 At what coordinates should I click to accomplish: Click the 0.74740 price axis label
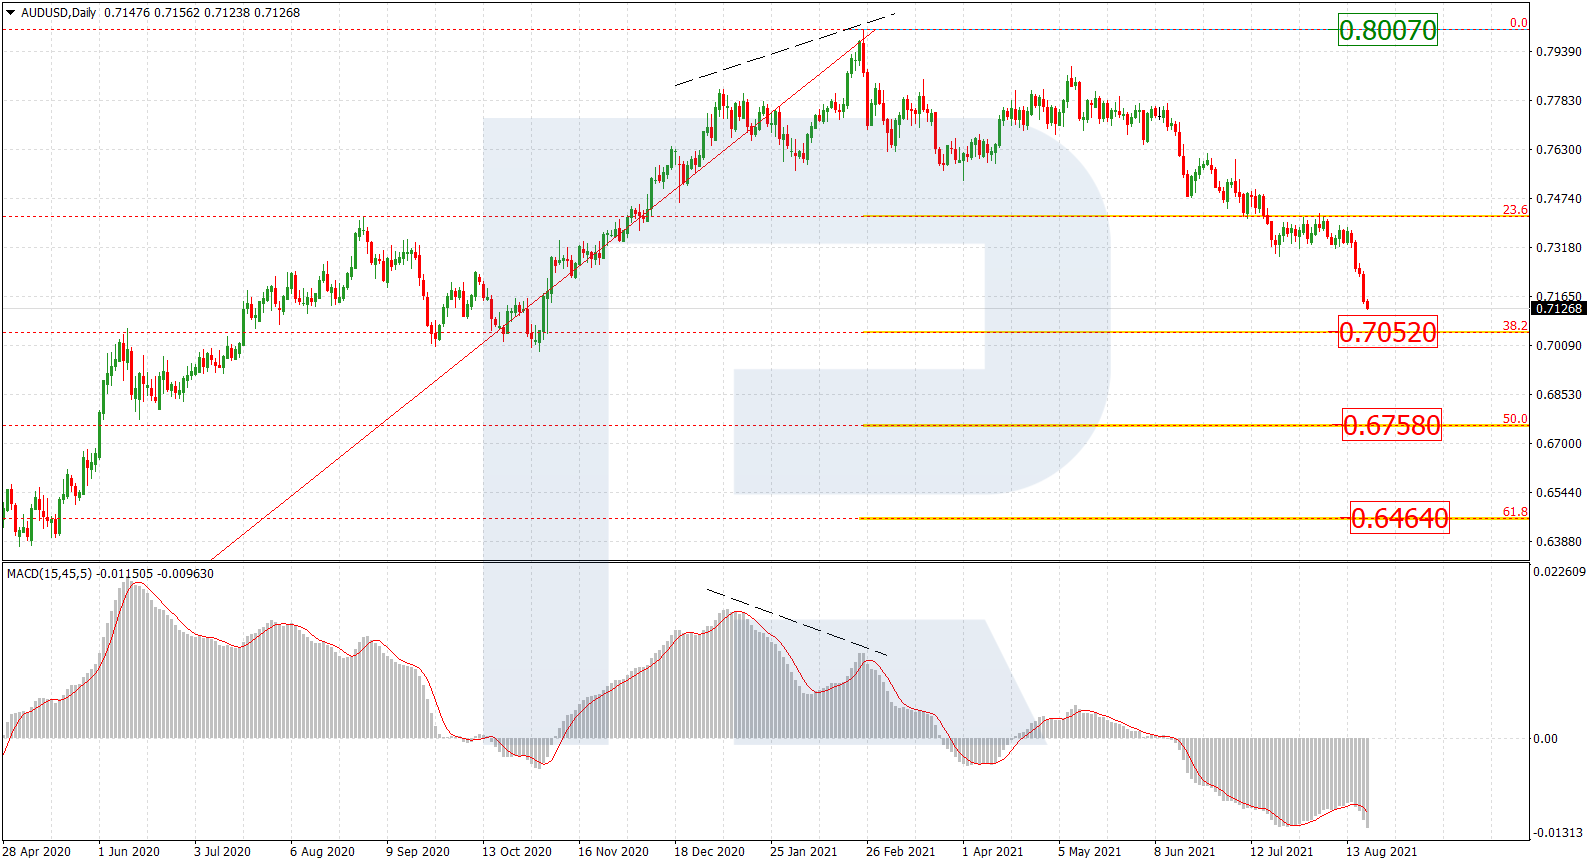pos(1559,199)
